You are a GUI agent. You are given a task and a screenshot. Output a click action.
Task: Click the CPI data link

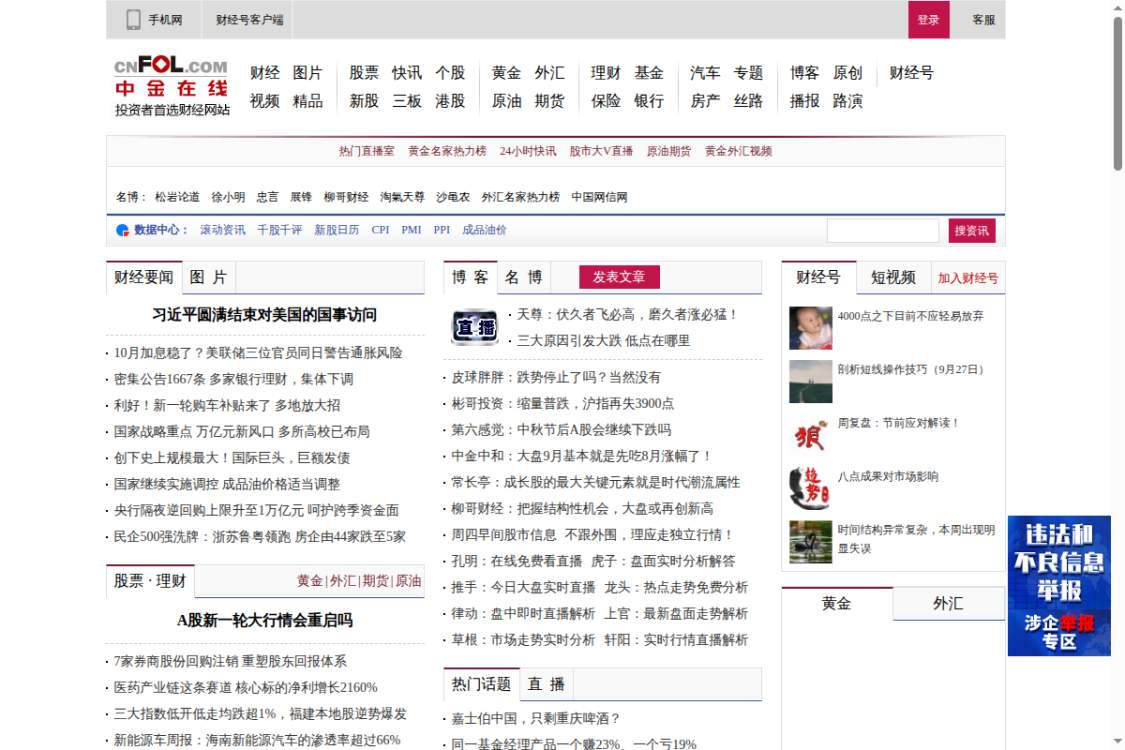(380, 230)
